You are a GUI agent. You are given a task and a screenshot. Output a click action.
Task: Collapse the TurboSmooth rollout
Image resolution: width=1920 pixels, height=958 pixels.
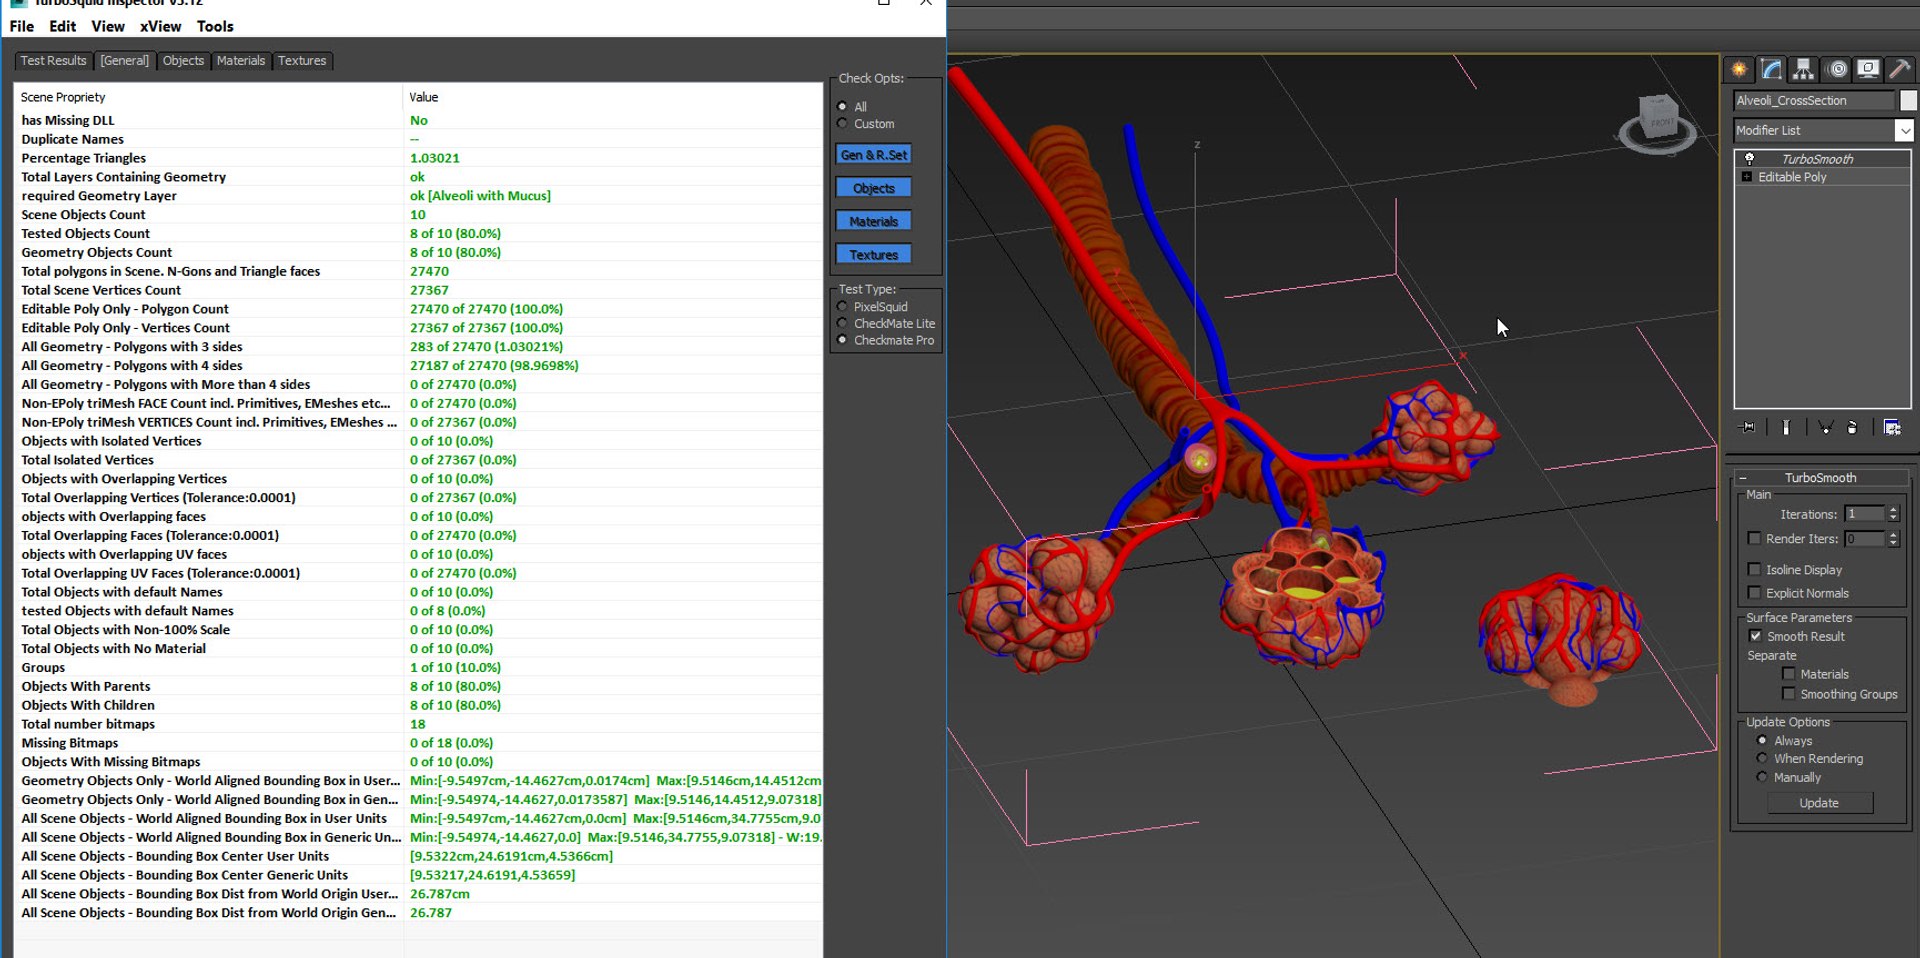tap(1743, 478)
